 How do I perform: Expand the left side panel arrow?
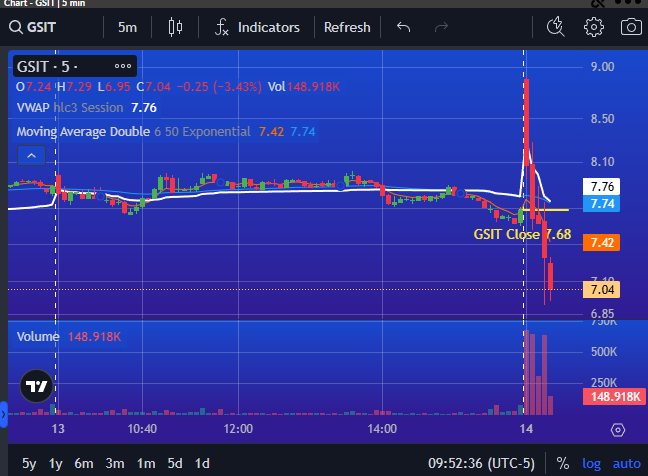click(3, 414)
